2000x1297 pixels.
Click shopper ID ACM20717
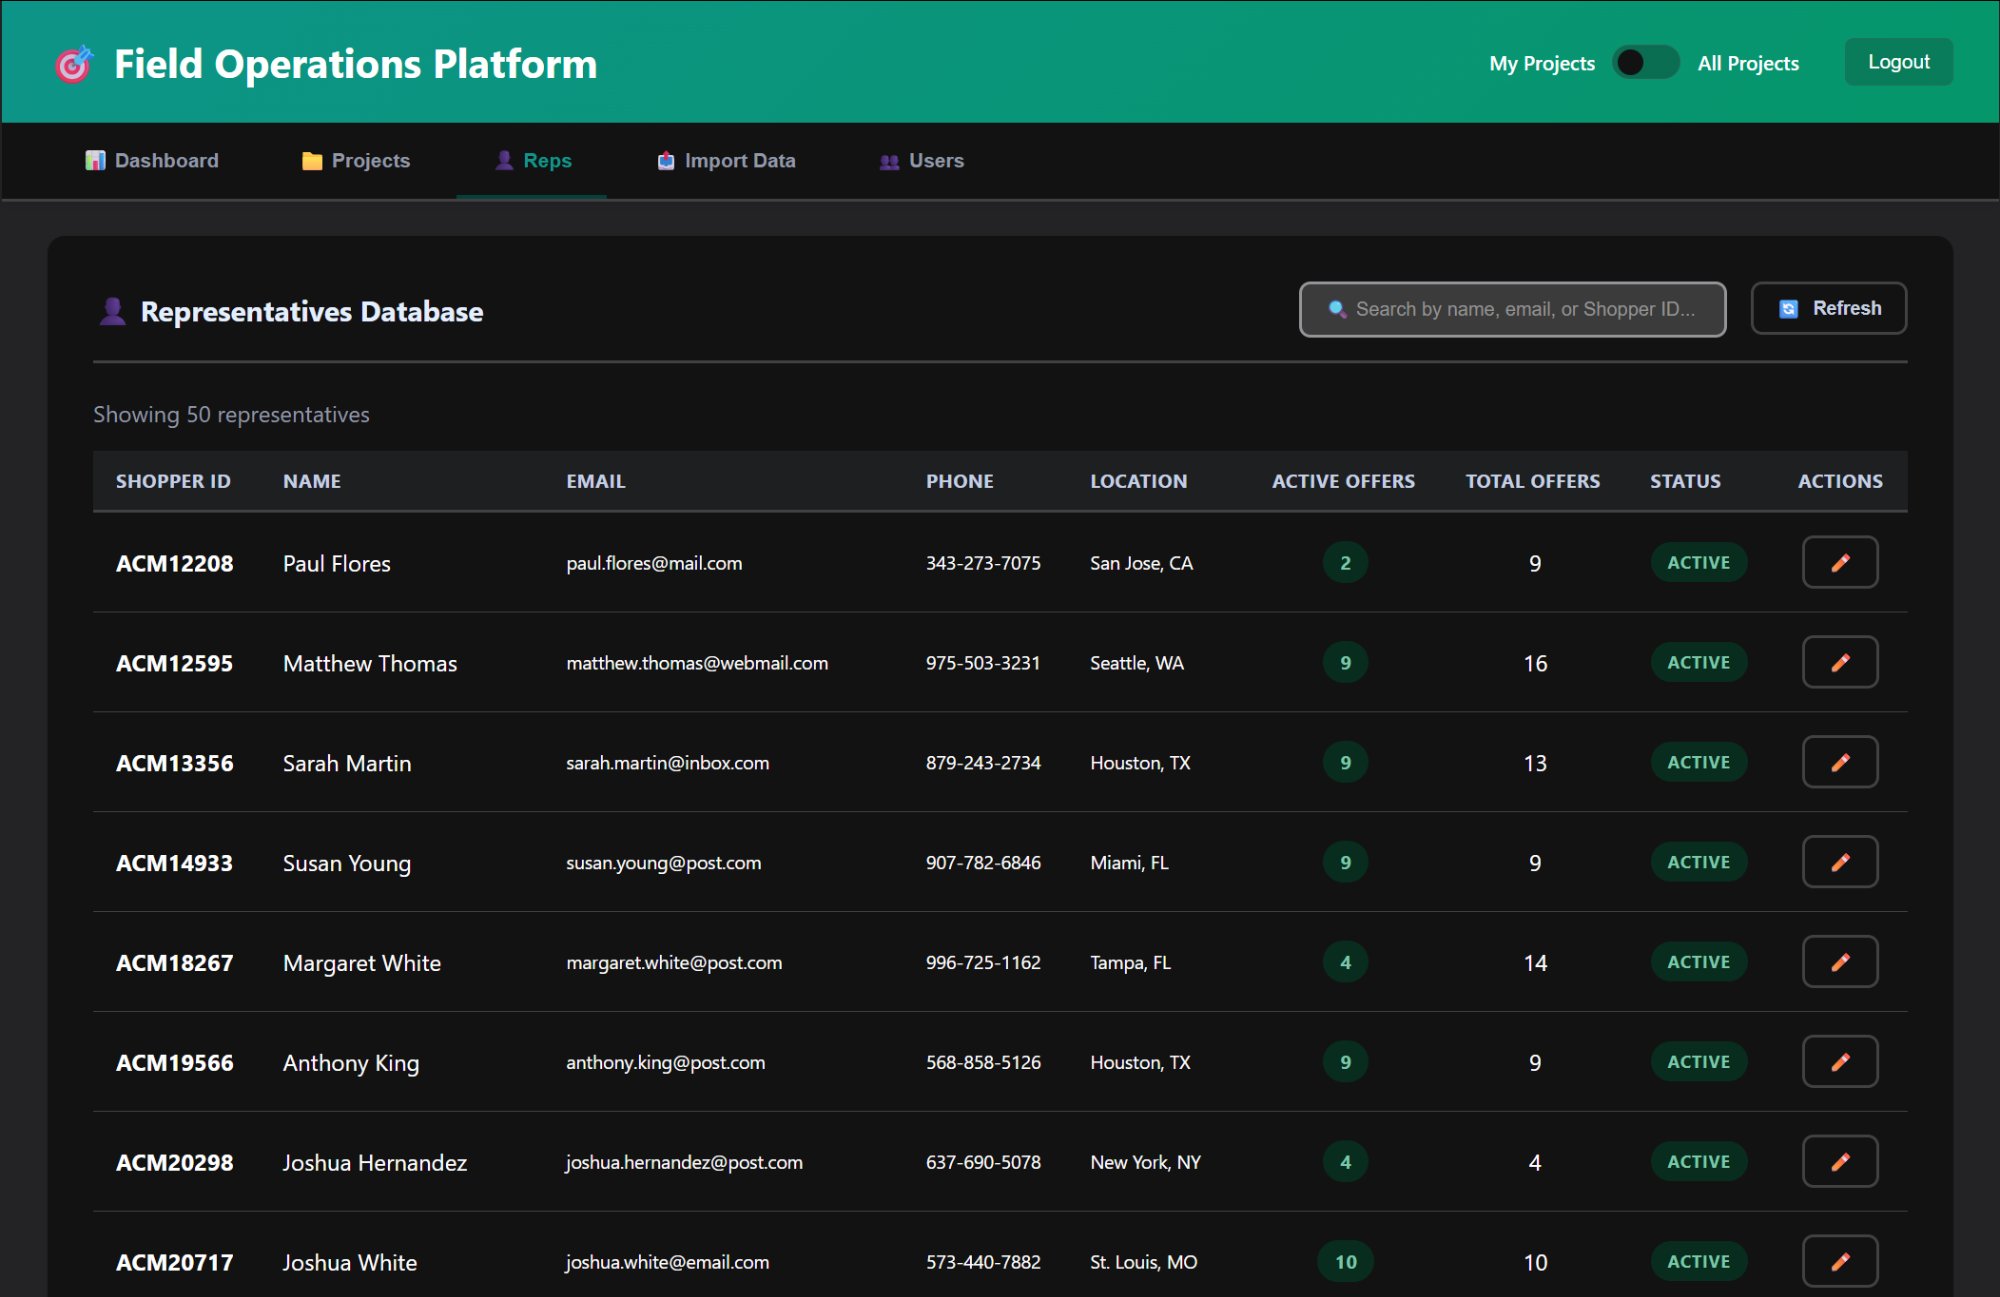tap(175, 1263)
